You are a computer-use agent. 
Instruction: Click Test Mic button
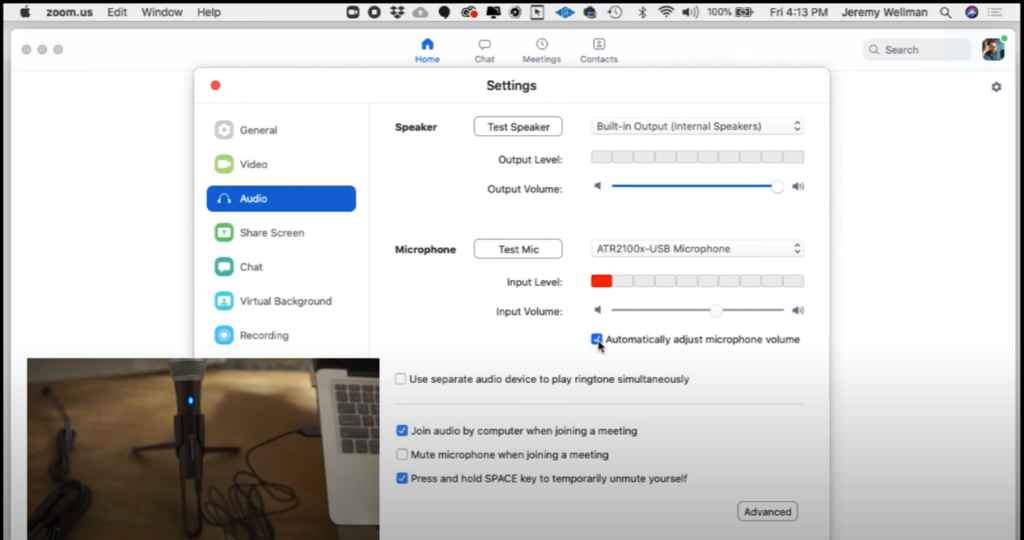[x=518, y=249]
